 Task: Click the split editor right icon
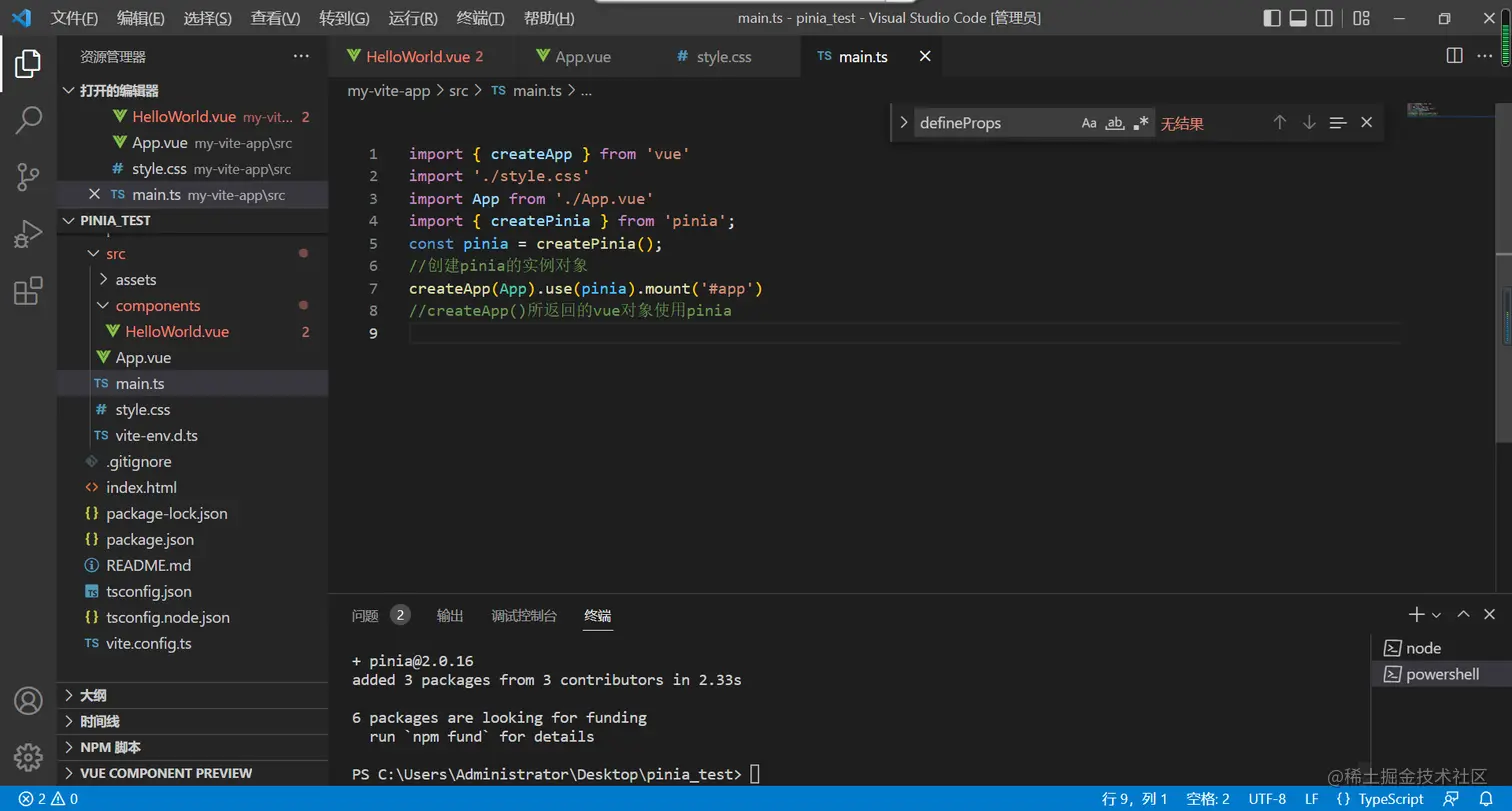click(1454, 56)
